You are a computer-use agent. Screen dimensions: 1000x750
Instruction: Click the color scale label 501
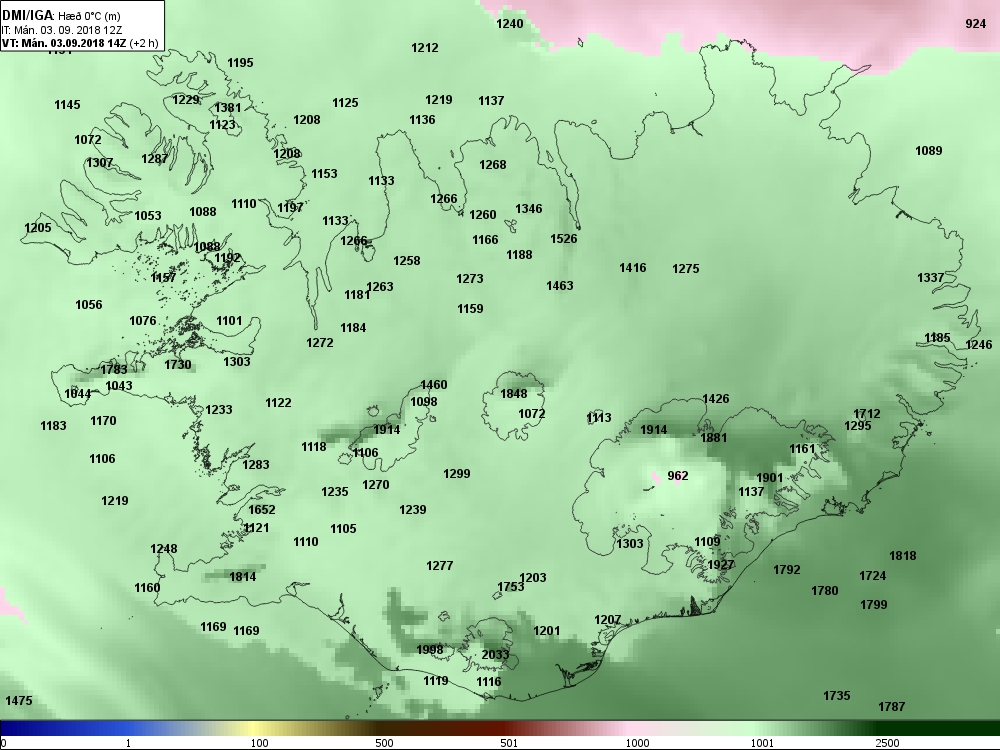point(509,743)
